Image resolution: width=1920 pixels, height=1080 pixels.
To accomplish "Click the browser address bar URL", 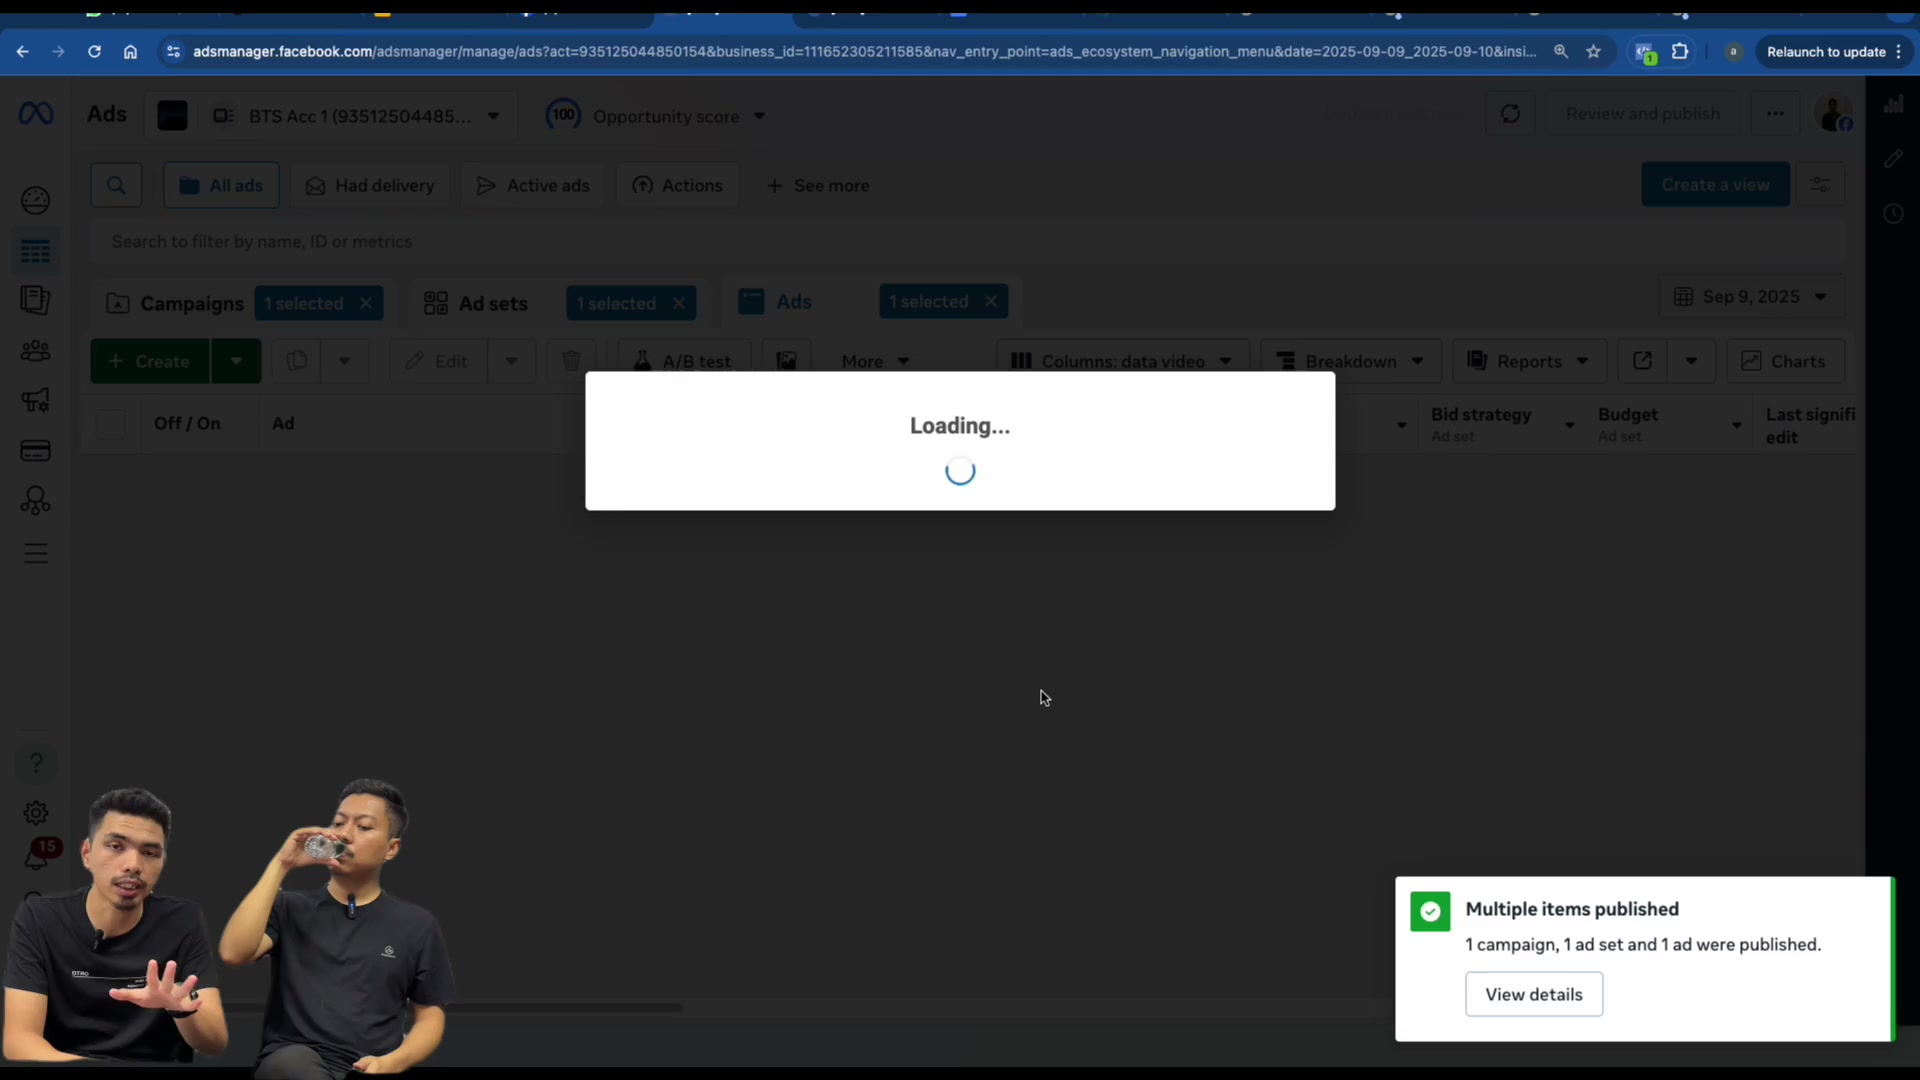I will coord(864,52).
